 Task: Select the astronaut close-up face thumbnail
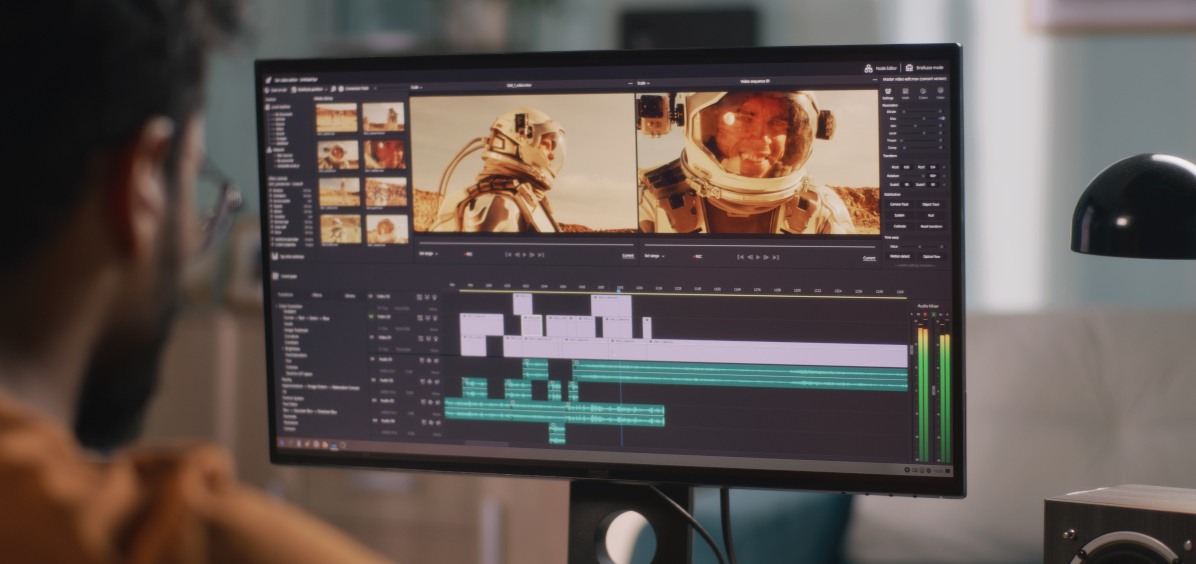coord(385,154)
